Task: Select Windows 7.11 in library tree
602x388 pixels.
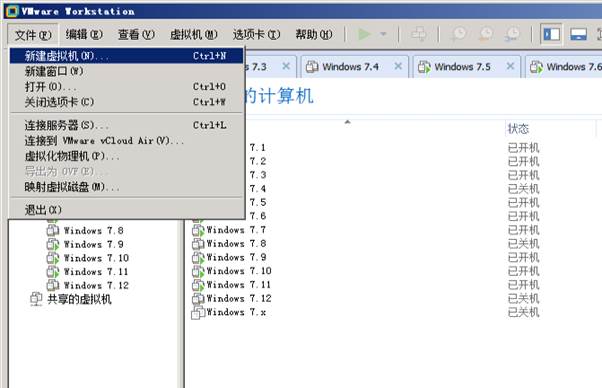Action: [x=96, y=272]
